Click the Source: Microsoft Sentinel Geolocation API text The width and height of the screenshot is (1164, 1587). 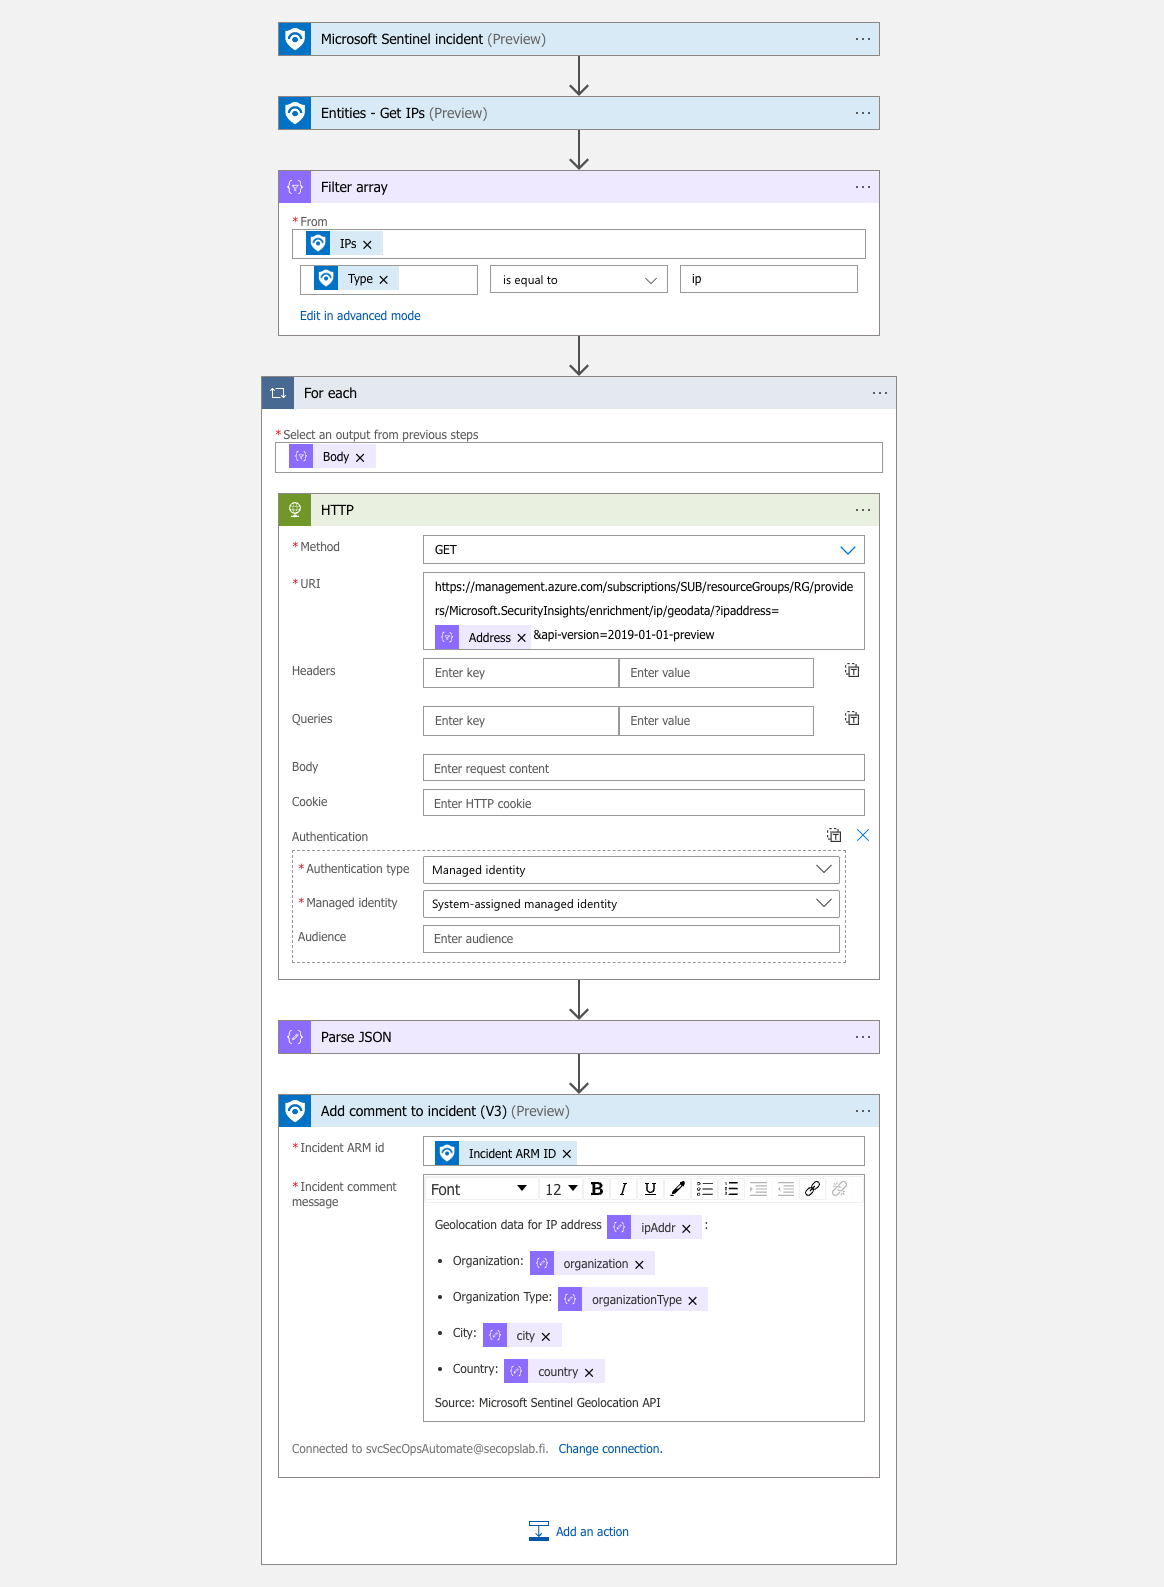548,1403
